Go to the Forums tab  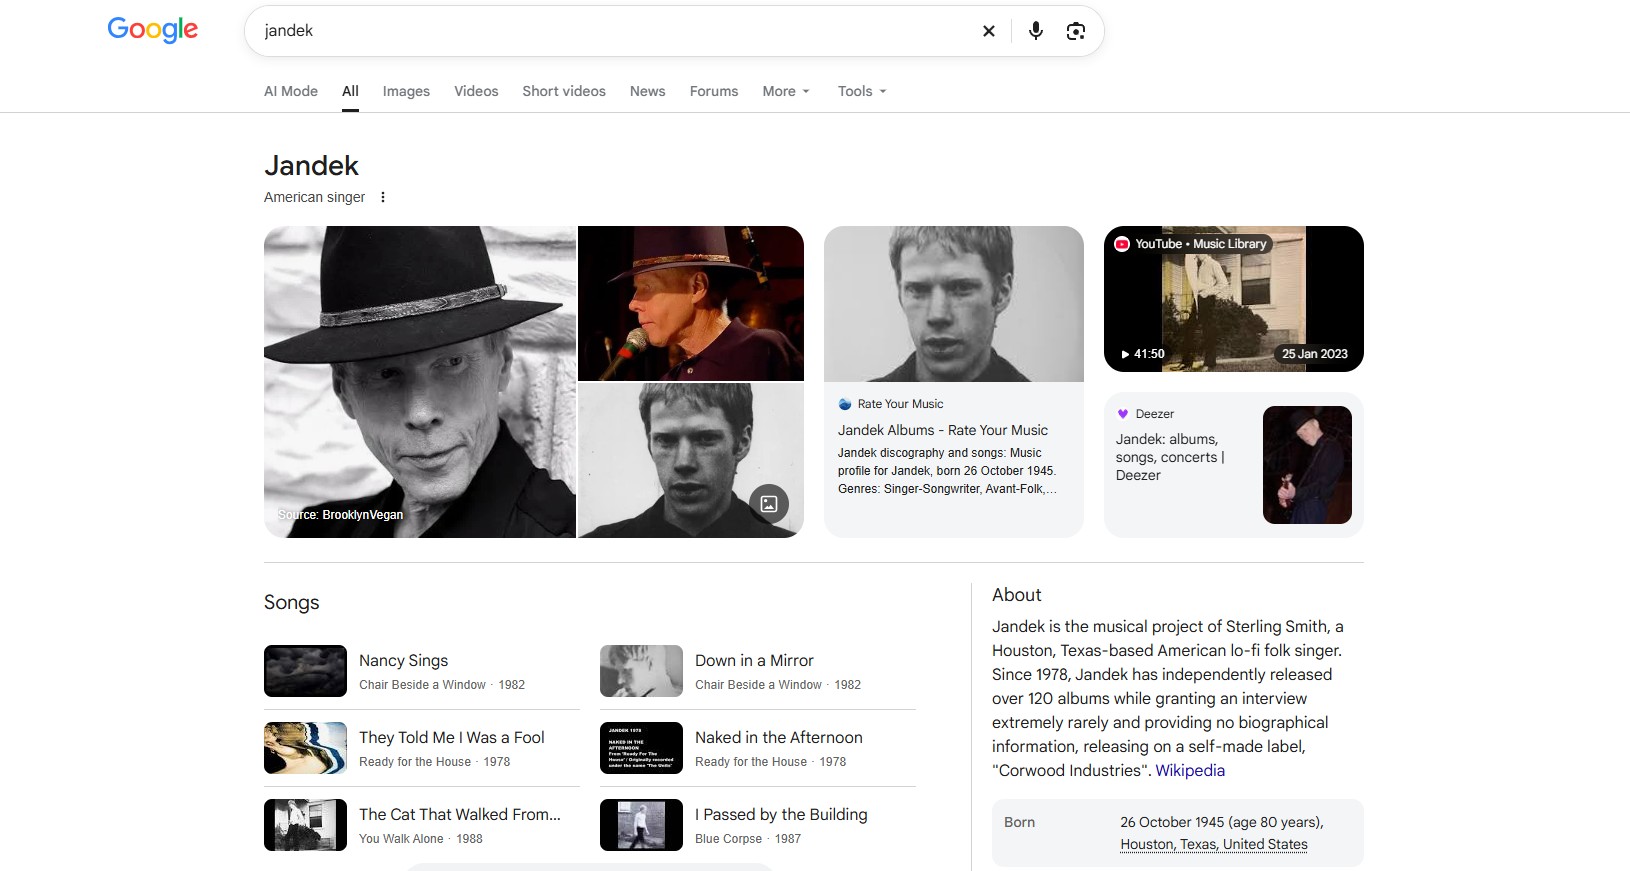click(x=714, y=91)
